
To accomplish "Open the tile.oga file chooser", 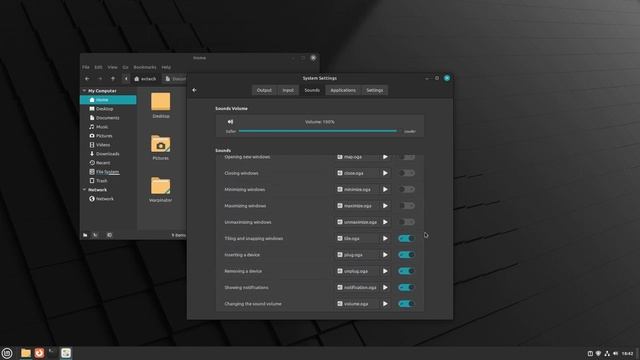I will [357, 238].
